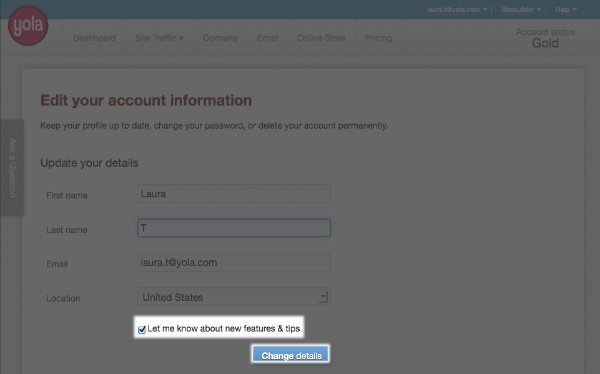Open the Email nav tab
This screenshot has height=374, width=600.
267,38
